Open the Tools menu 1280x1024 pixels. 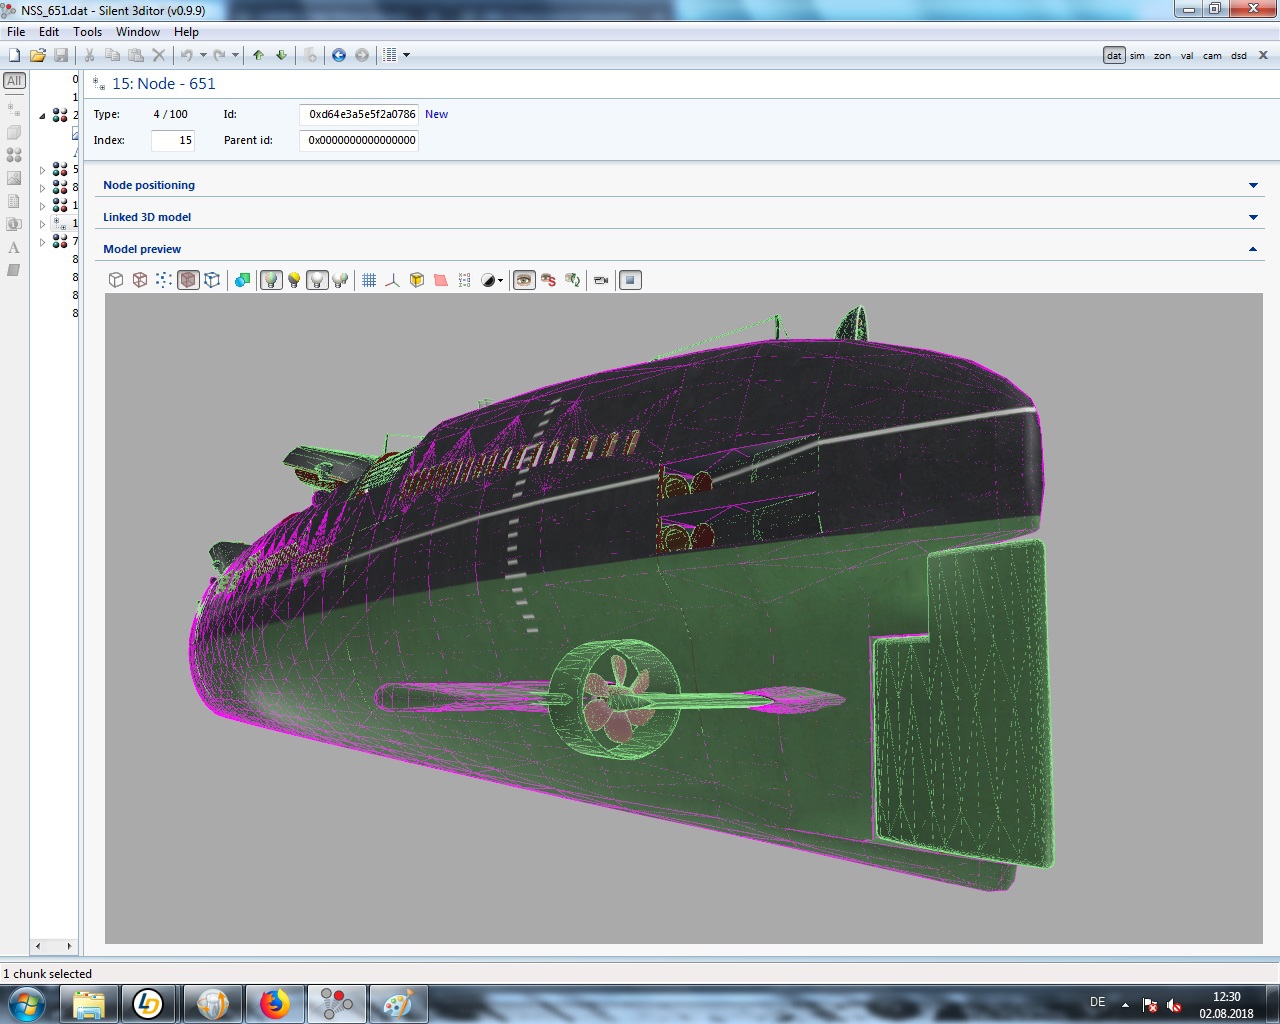[x=87, y=32]
